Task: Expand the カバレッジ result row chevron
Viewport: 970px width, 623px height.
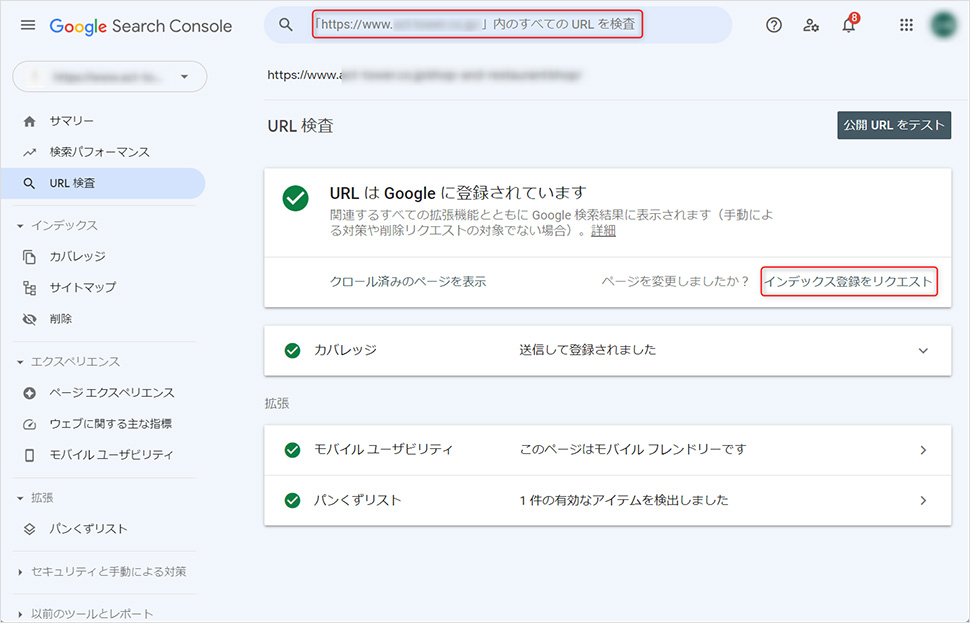Action: click(x=923, y=351)
